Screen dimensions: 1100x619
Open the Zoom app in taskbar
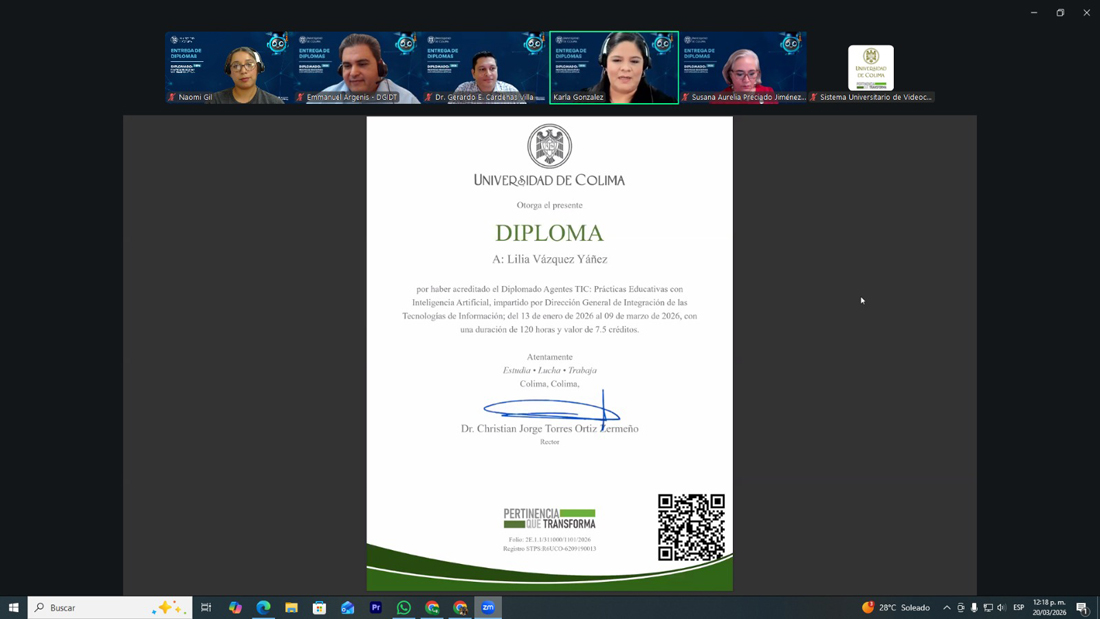[488, 607]
